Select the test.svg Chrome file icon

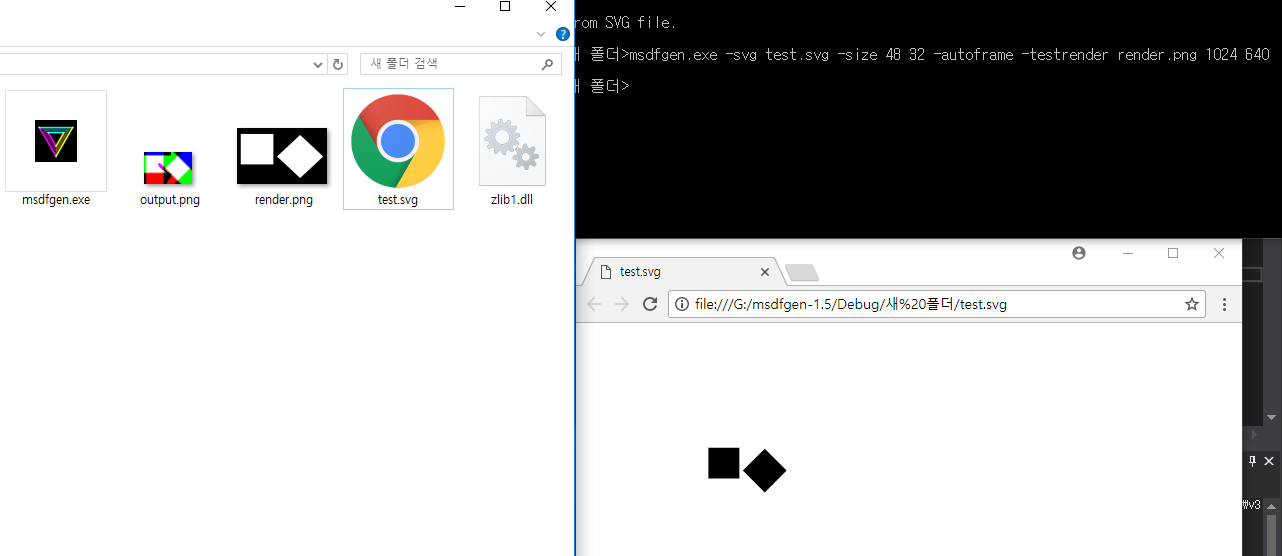[x=398, y=141]
